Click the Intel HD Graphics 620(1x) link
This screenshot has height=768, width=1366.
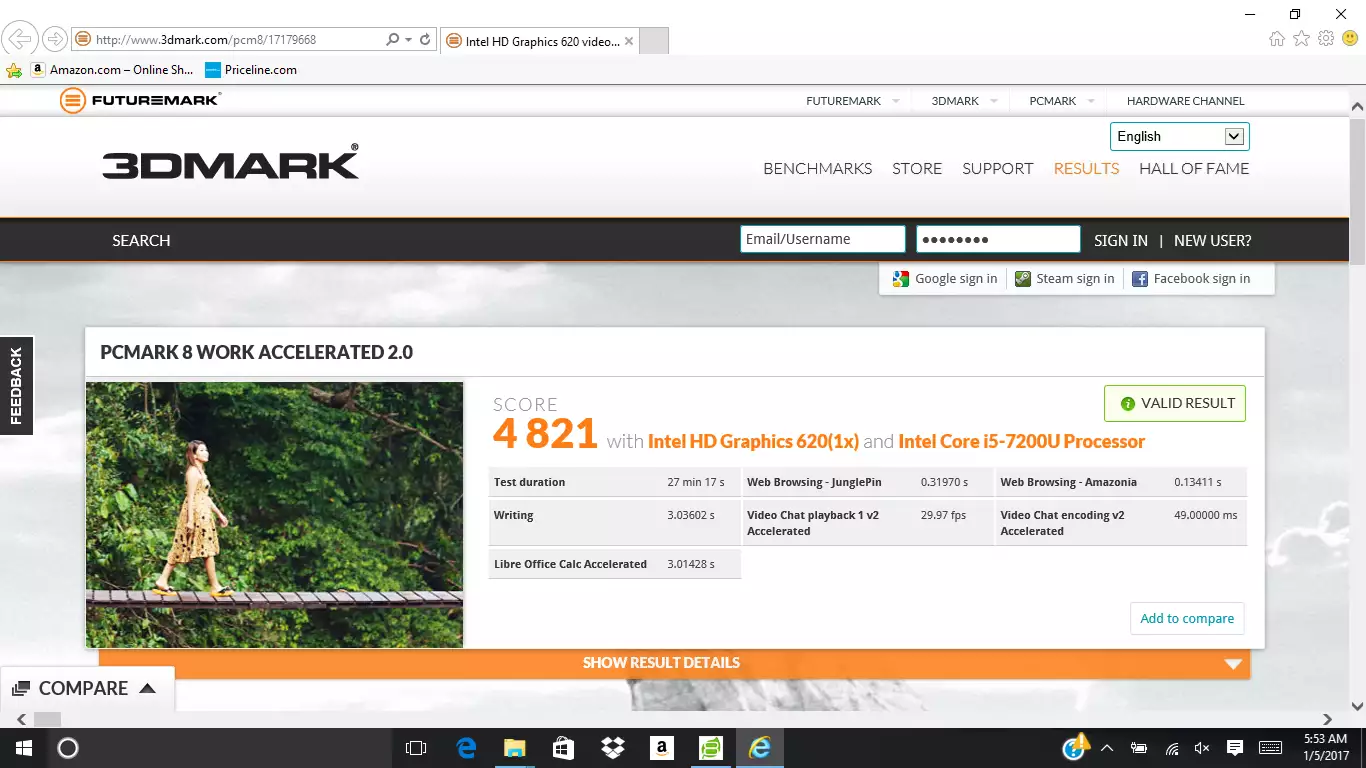coord(753,441)
